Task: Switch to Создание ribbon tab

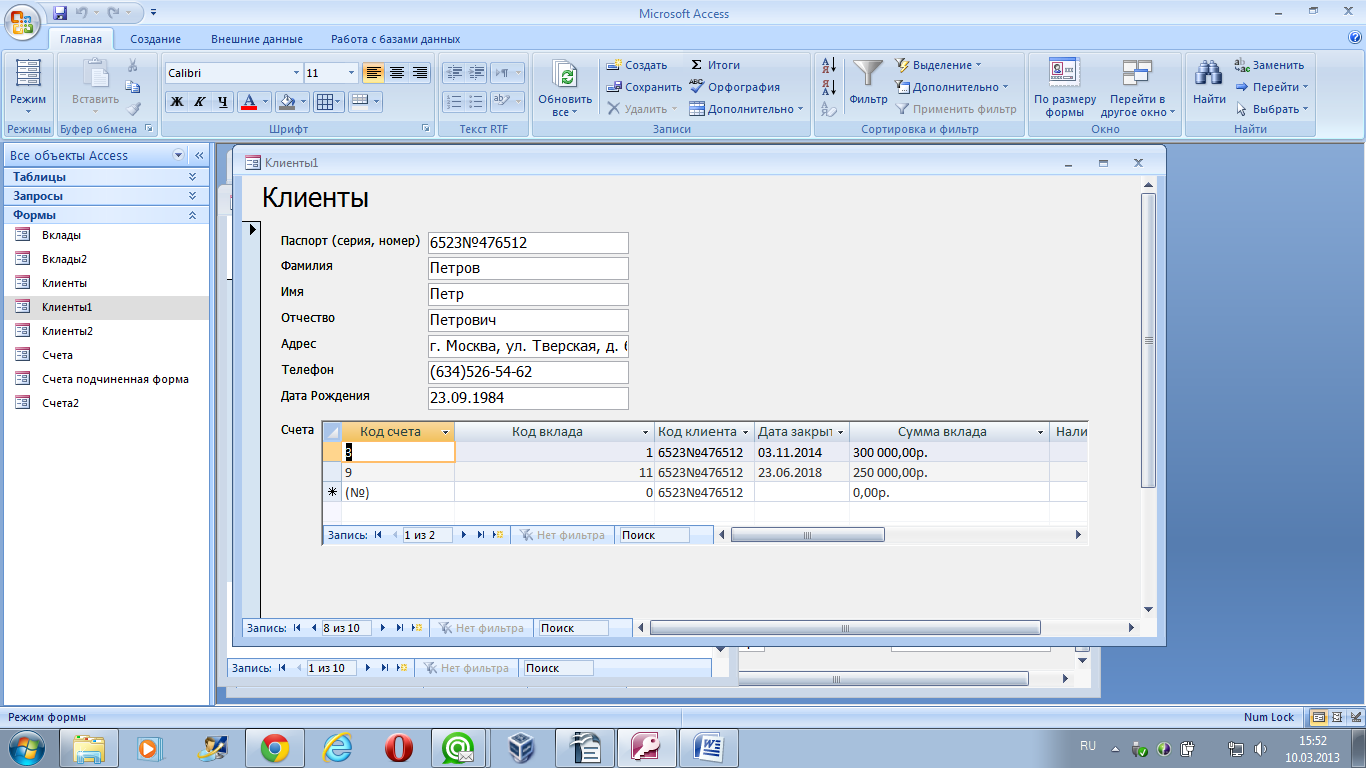Action: click(155, 39)
